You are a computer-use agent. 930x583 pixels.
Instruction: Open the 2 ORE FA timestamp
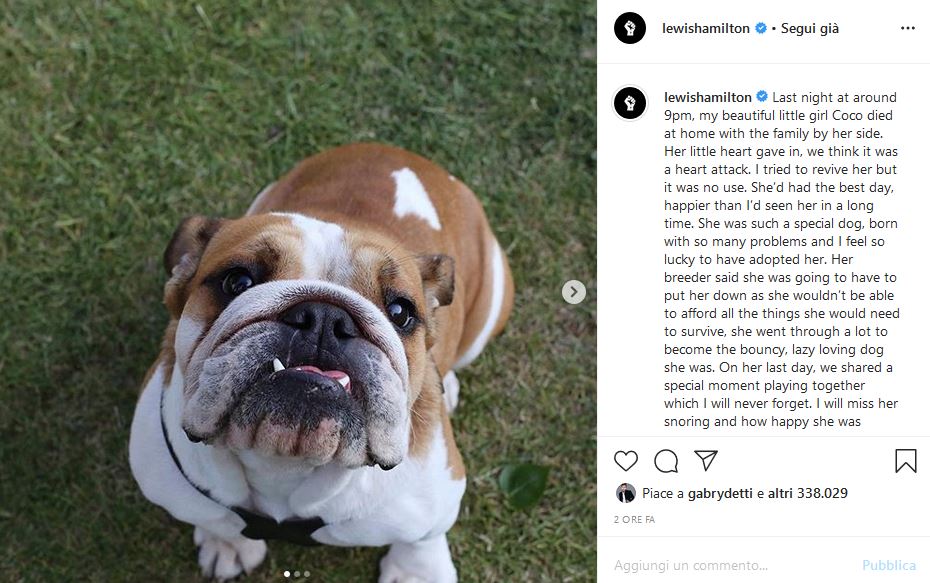pyautogui.click(x=634, y=520)
